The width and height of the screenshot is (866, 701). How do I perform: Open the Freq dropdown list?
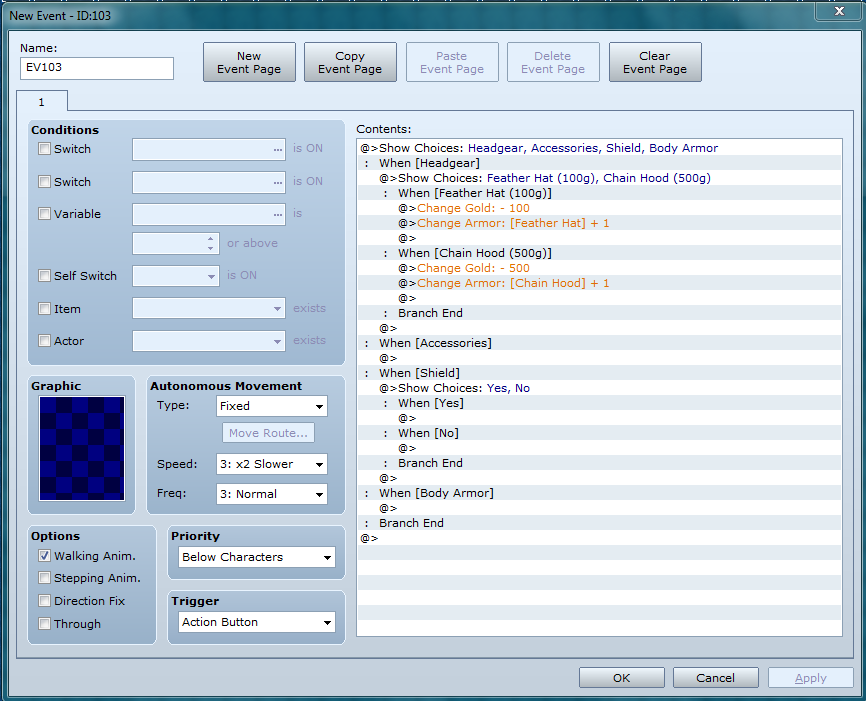272,494
